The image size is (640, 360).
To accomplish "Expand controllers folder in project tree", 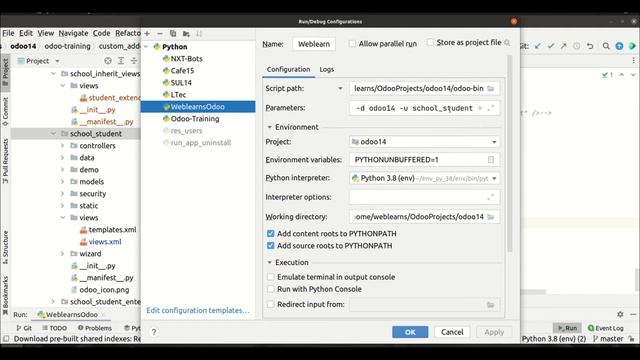I will (x=62, y=146).
